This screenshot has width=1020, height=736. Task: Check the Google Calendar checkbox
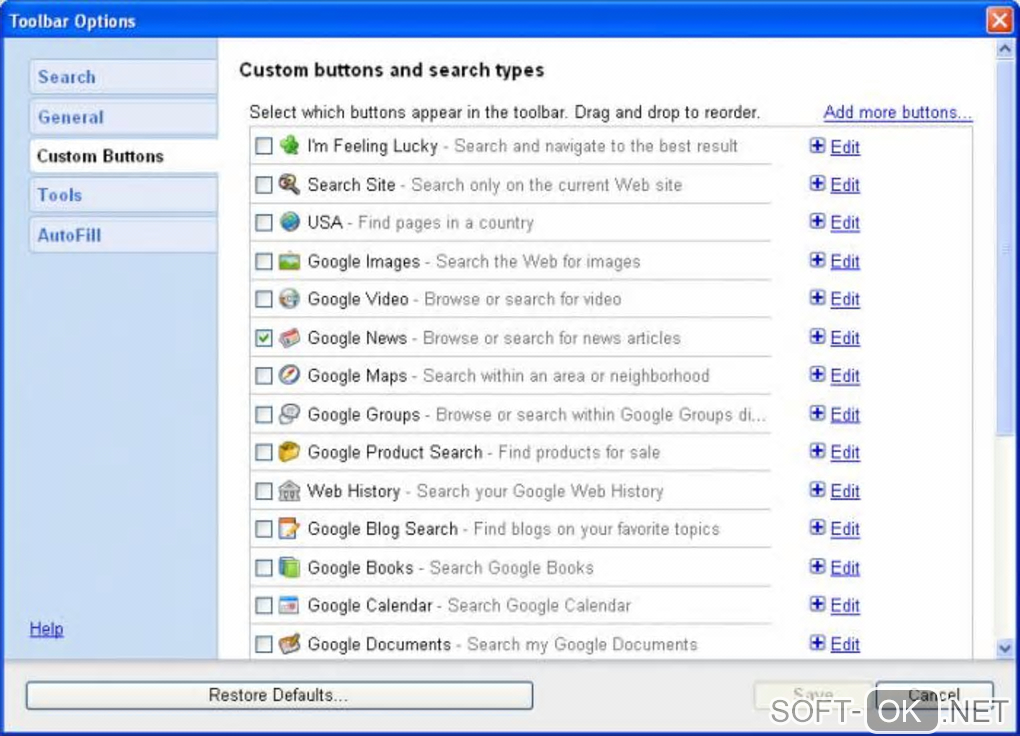pos(263,606)
